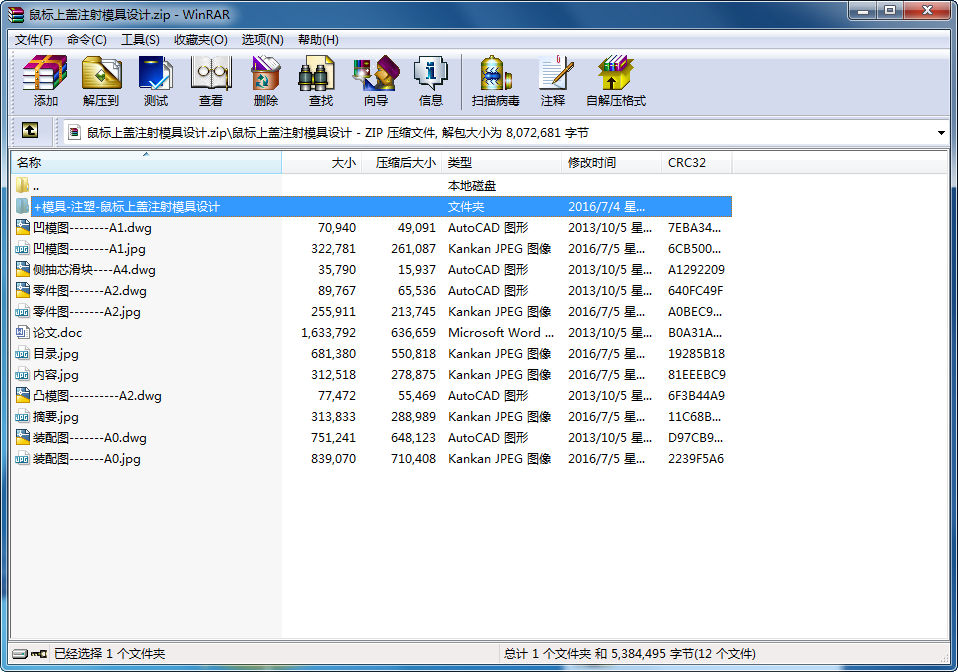The height and width of the screenshot is (672, 958).
Task: Click the 测试 (Test) toolbar icon
Action: tap(155, 73)
